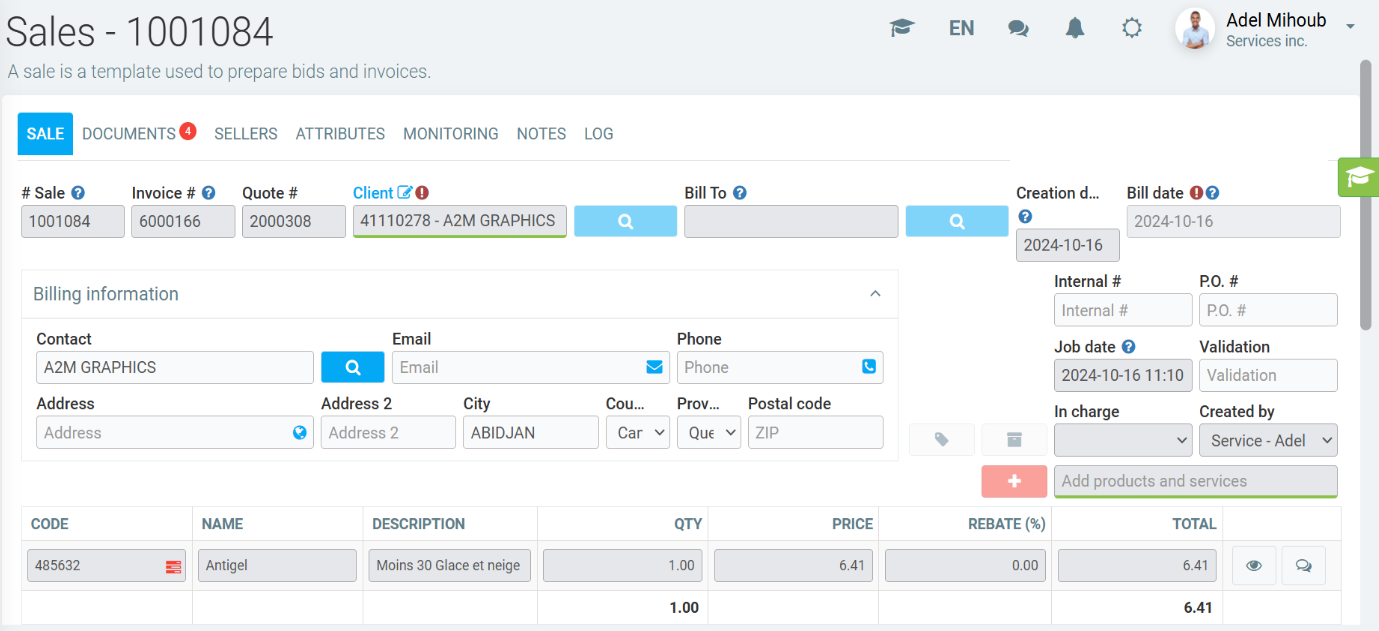This screenshot has height=631, width=1379.
Task: Open the Country dropdown
Action: coord(638,433)
